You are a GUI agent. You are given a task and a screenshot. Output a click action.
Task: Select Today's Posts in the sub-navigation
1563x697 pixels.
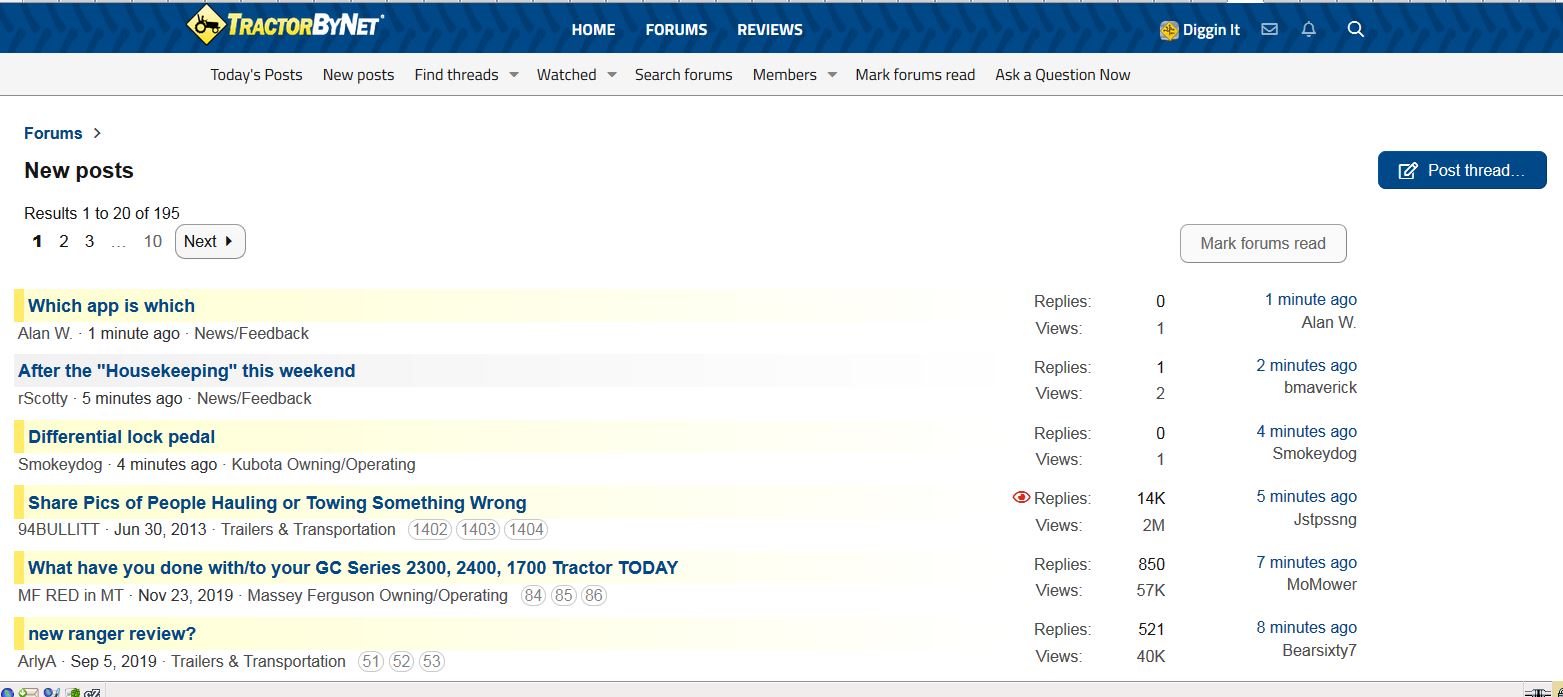click(256, 75)
